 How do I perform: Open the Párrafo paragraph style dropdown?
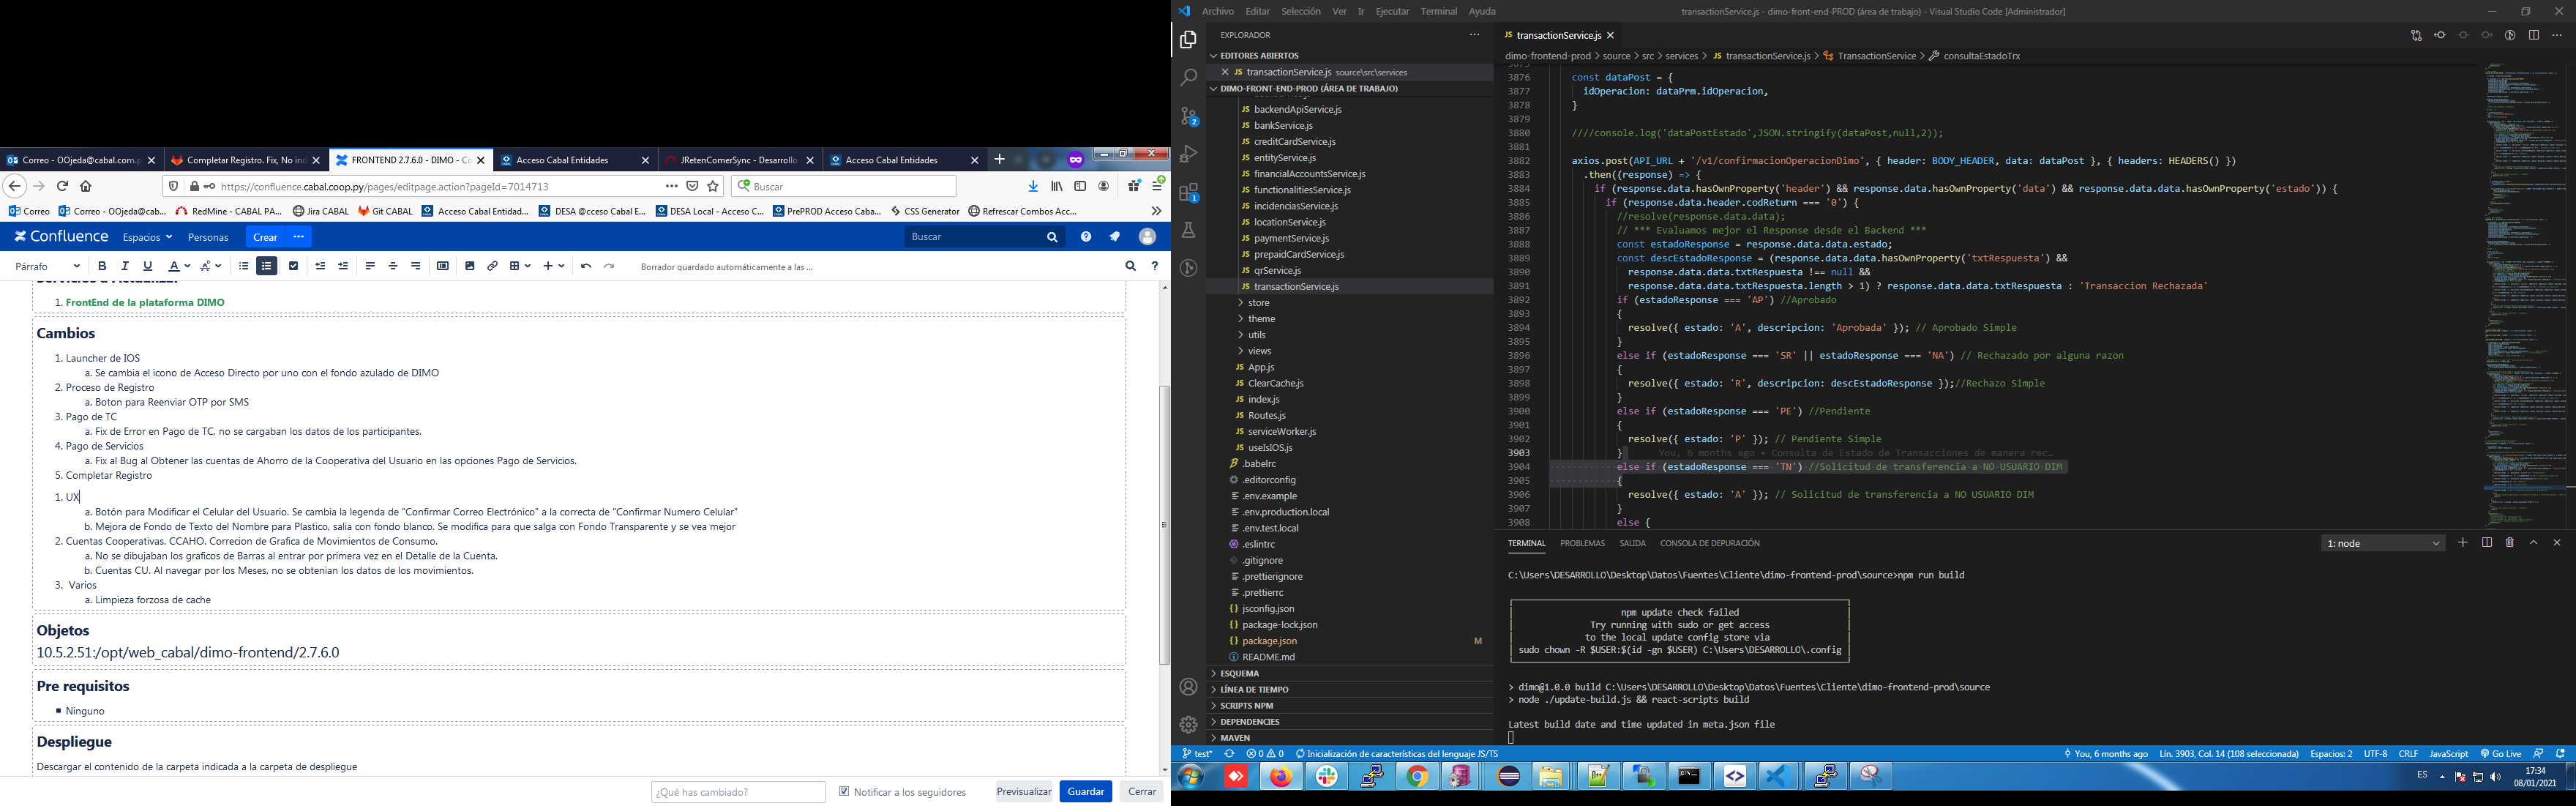[x=47, y=267]
